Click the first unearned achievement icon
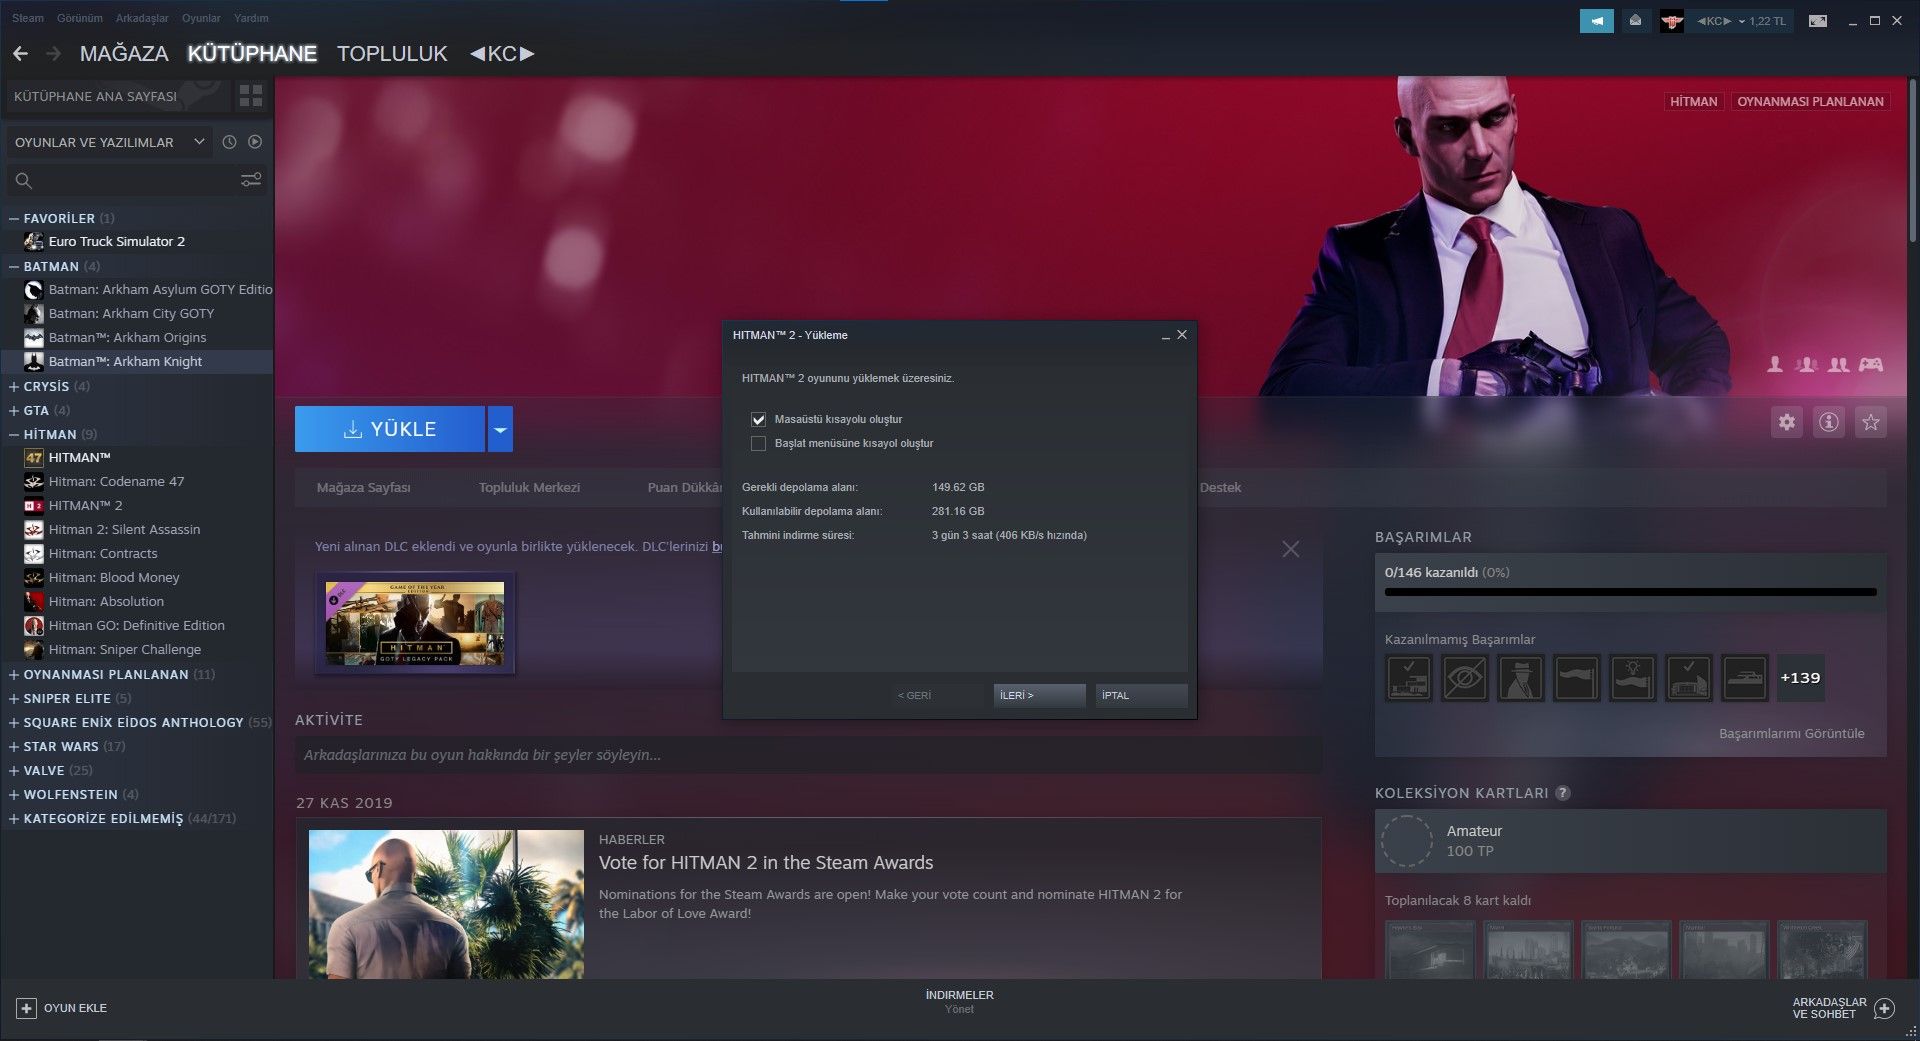 coord(1409,678)
